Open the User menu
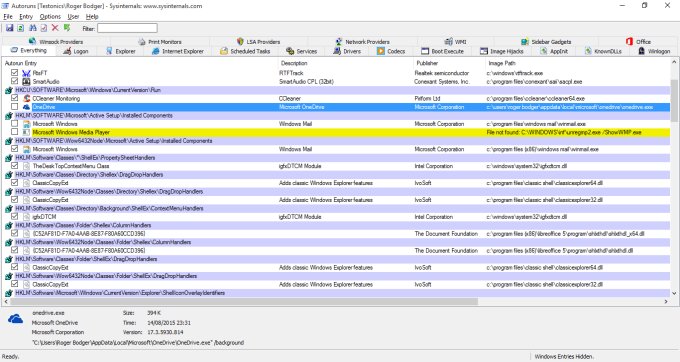This screenshot has width=680, height=362. click(73, 16)
